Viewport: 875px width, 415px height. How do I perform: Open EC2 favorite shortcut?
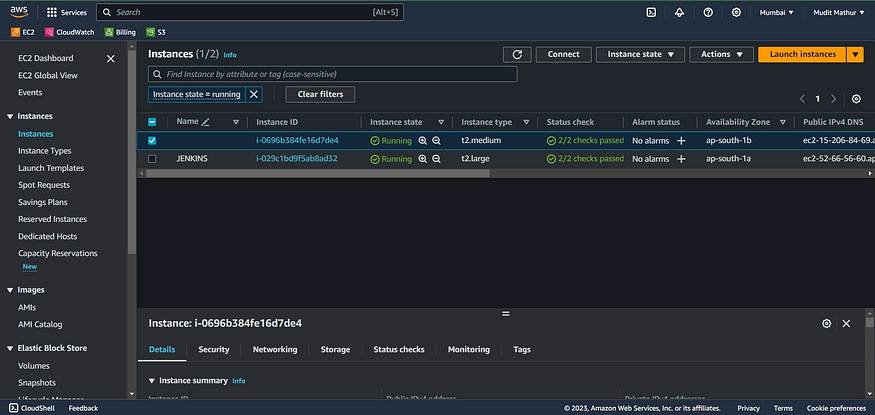click(23, 32)
